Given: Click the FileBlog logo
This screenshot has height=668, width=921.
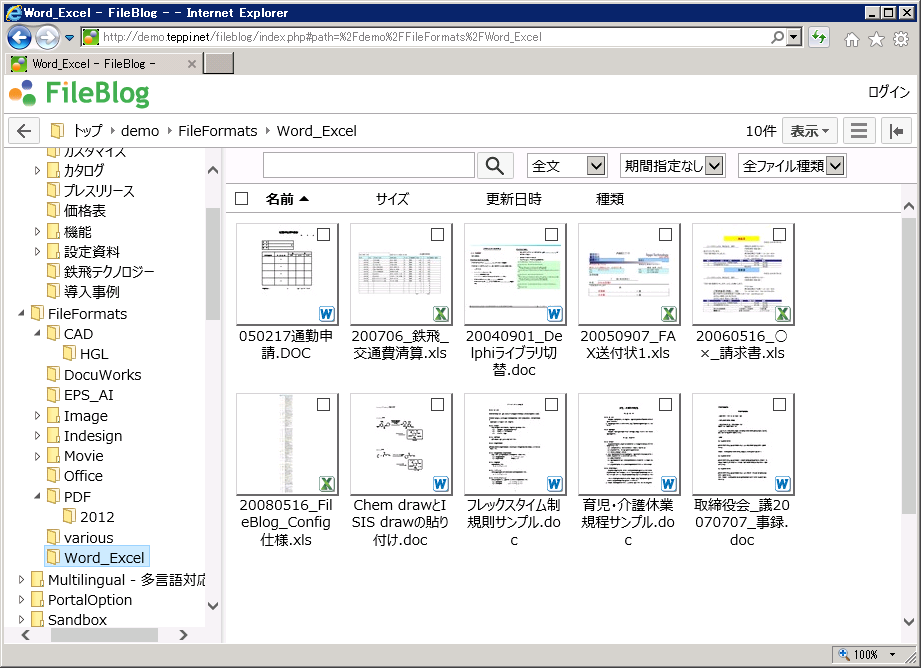Looking at the screenshot, I should (x=80, y=93).
